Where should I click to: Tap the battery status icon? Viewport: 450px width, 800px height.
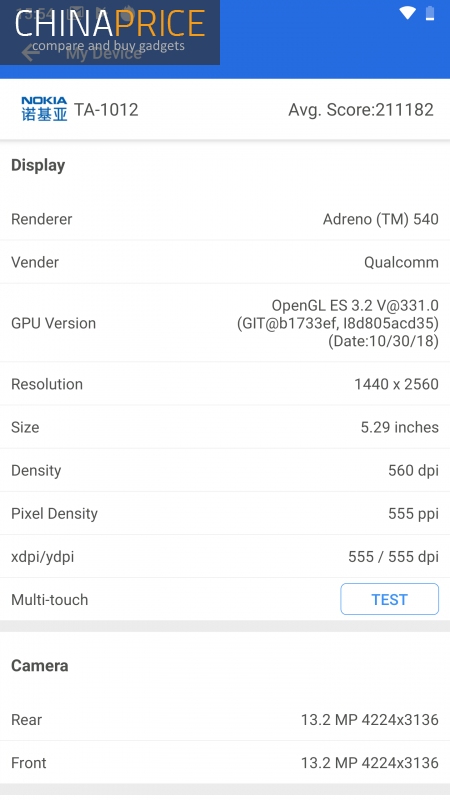(430, 13)
